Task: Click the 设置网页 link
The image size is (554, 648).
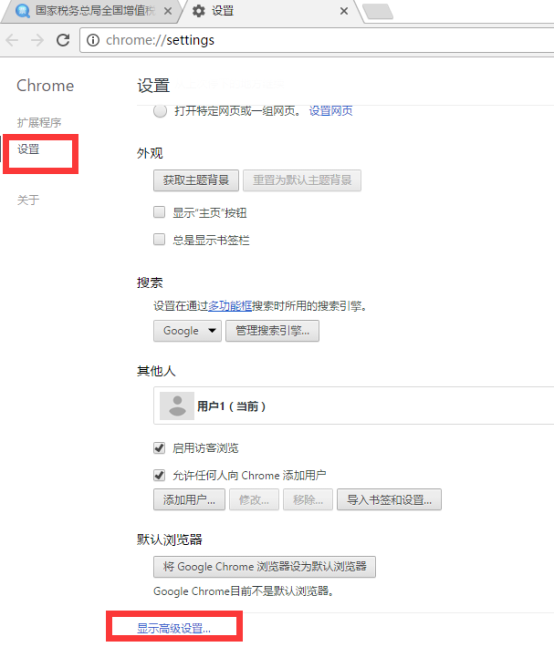Action: coord(331,111)
